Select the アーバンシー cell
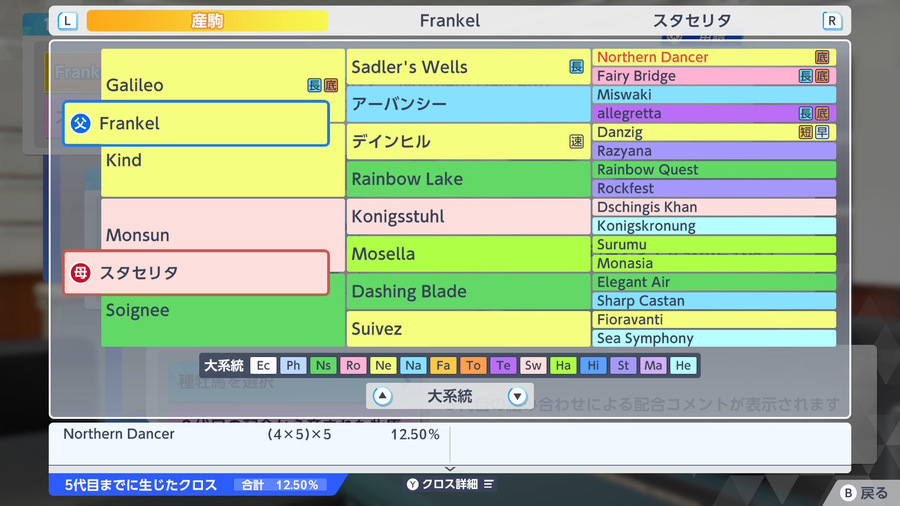Image resolution: width=900 pixels, height=506 pixels. pos(468,104)
